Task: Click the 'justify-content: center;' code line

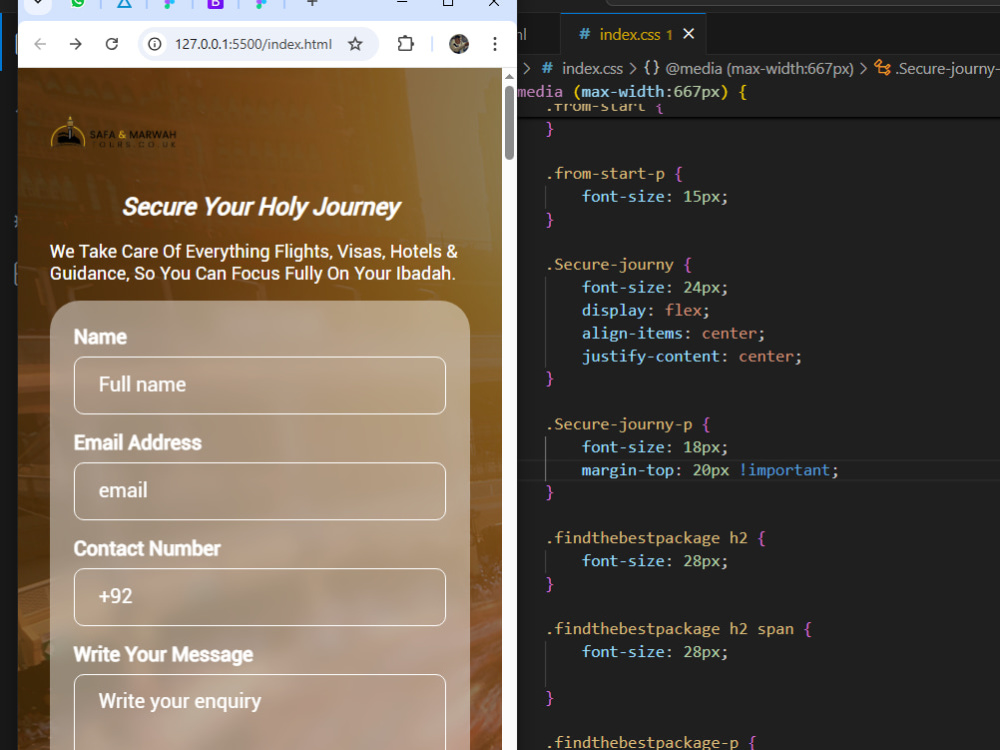Action: click(x=691, y=357)
